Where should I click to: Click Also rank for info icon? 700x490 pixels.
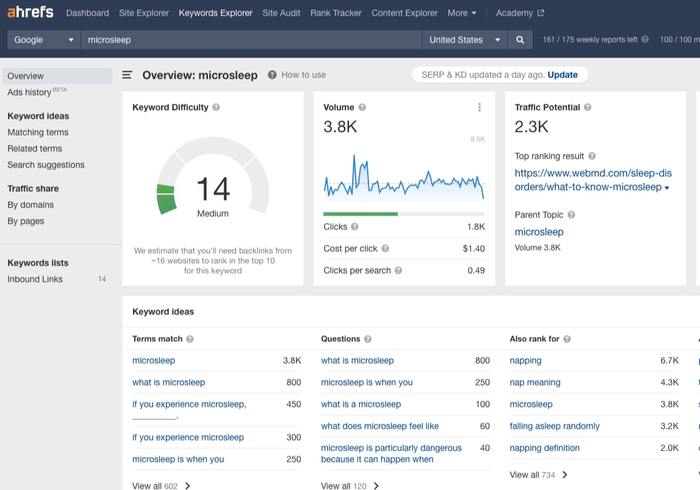point(567,339)
